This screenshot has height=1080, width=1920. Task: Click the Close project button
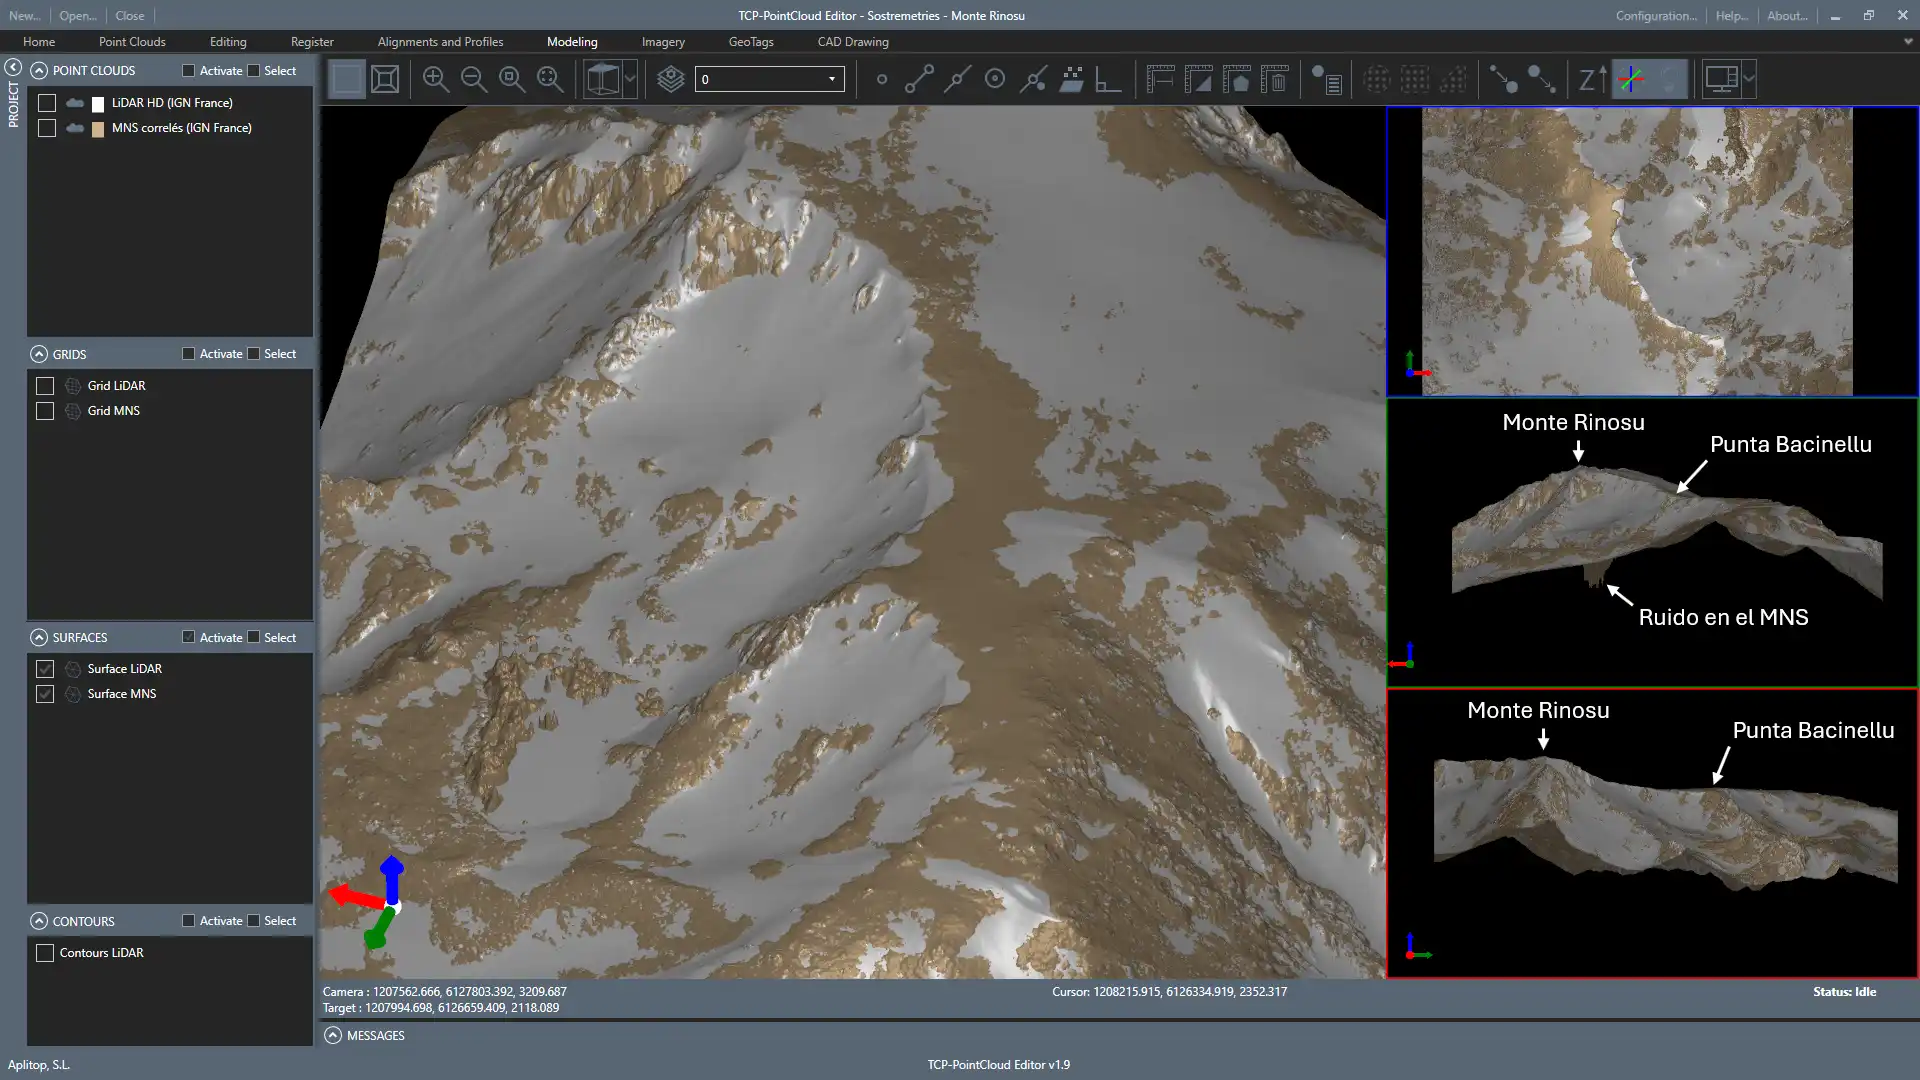pyautogui.click(x=130, y=16)
